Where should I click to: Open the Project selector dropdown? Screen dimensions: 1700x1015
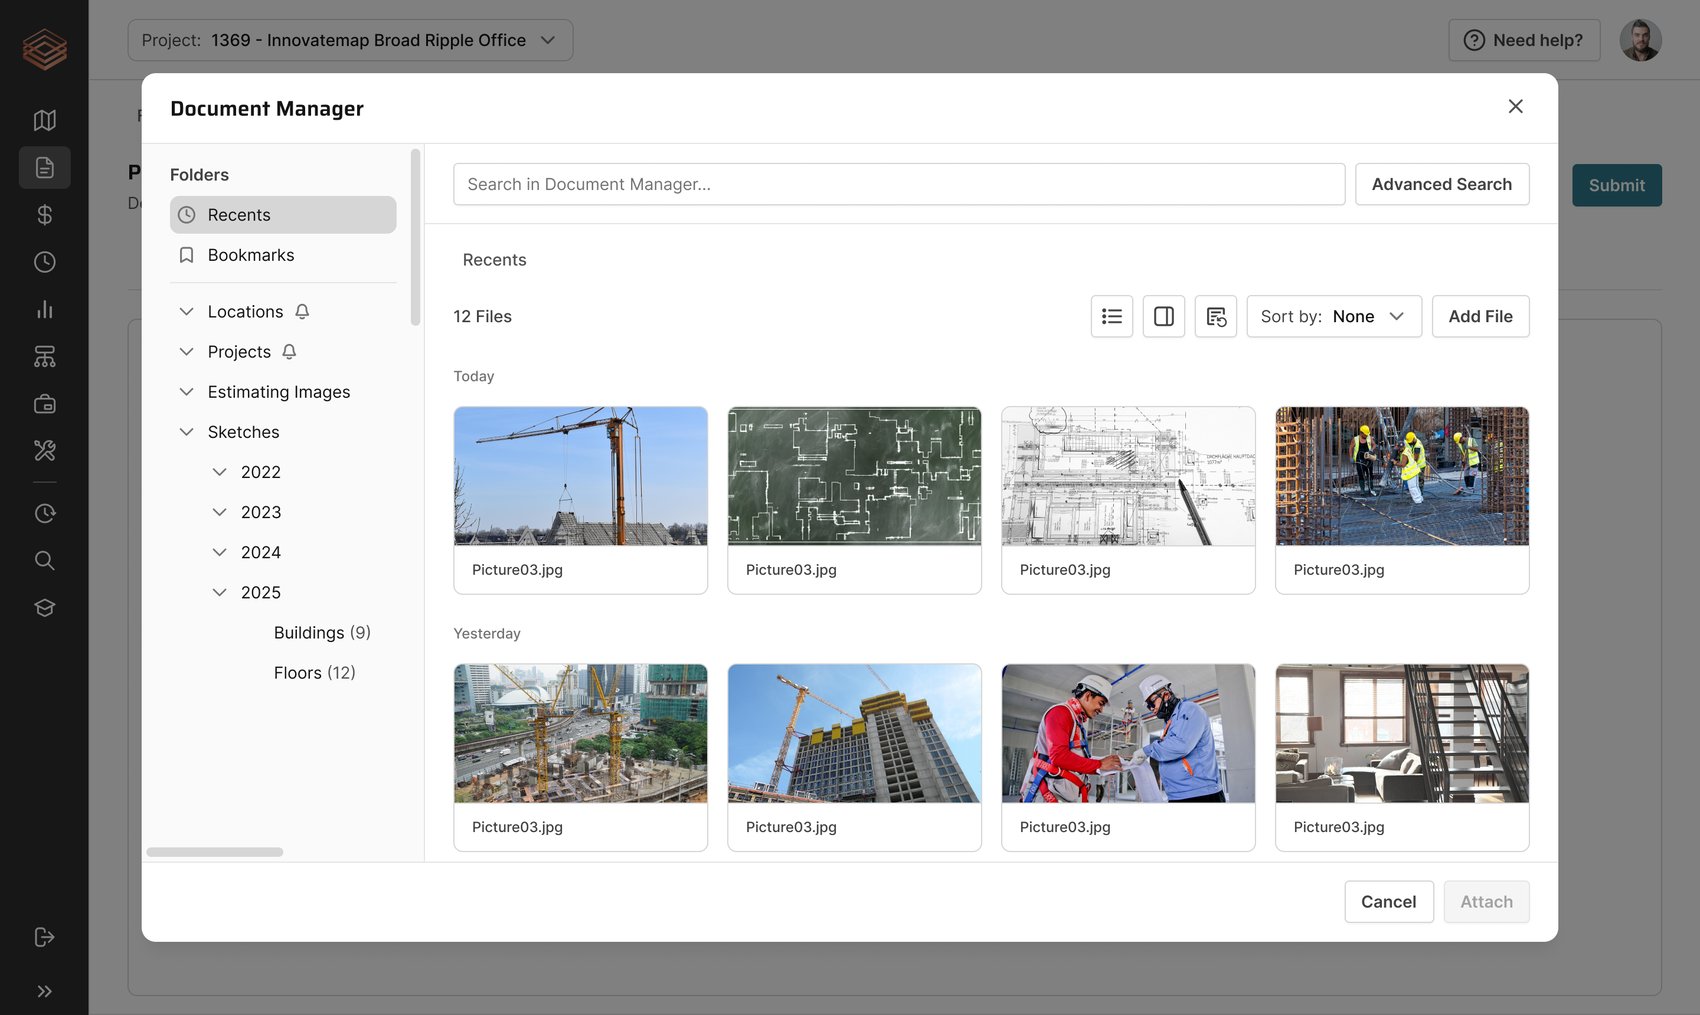(350, 40)
